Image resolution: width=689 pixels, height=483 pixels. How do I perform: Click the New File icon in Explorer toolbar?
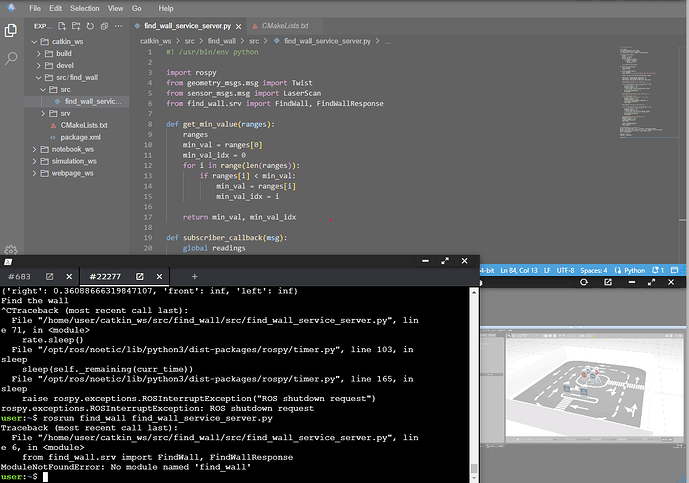(62, 24)
